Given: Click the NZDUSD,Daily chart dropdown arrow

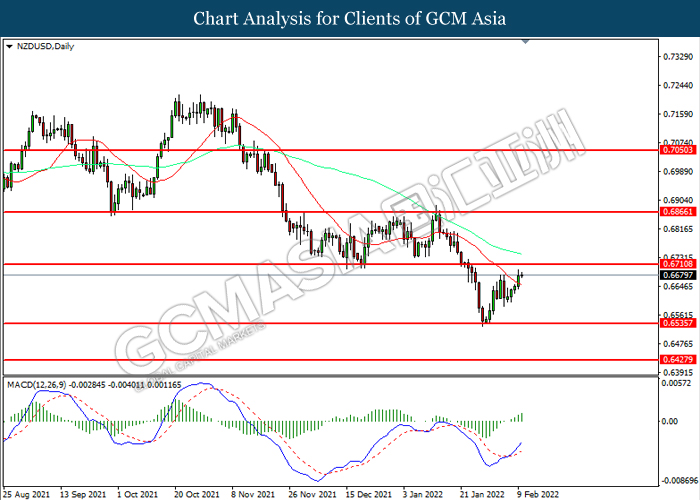Looking at the screenshot, I should click(9, 46).
